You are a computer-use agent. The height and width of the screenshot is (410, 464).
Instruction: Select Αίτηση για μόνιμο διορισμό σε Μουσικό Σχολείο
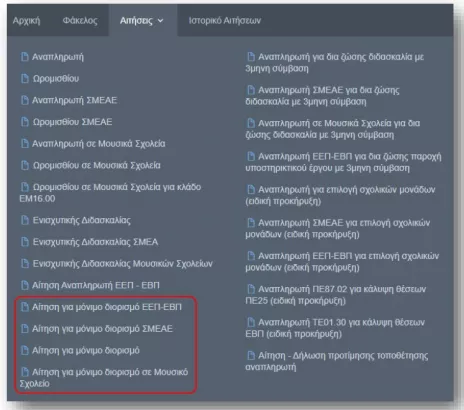click(104, 378)
